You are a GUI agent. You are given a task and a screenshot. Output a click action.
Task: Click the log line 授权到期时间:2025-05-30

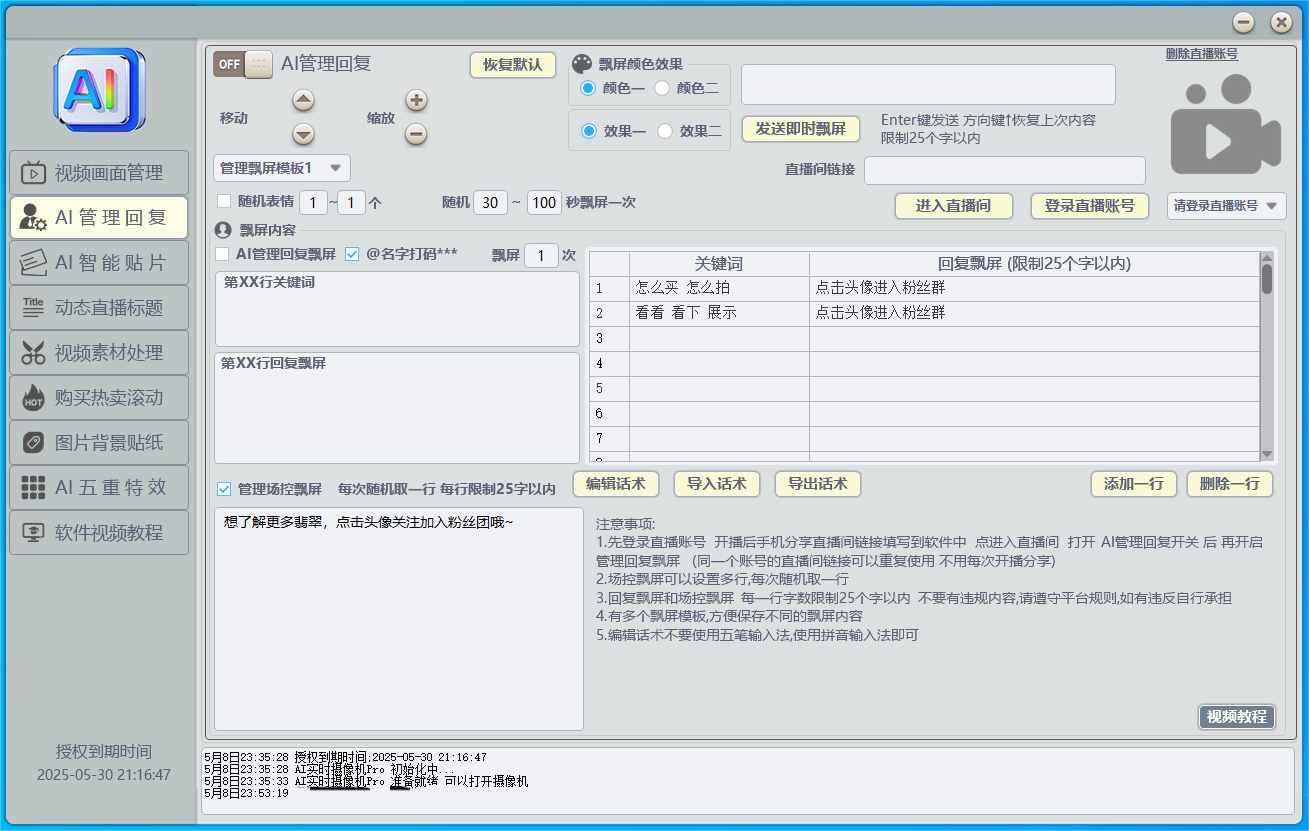point(345,757)
